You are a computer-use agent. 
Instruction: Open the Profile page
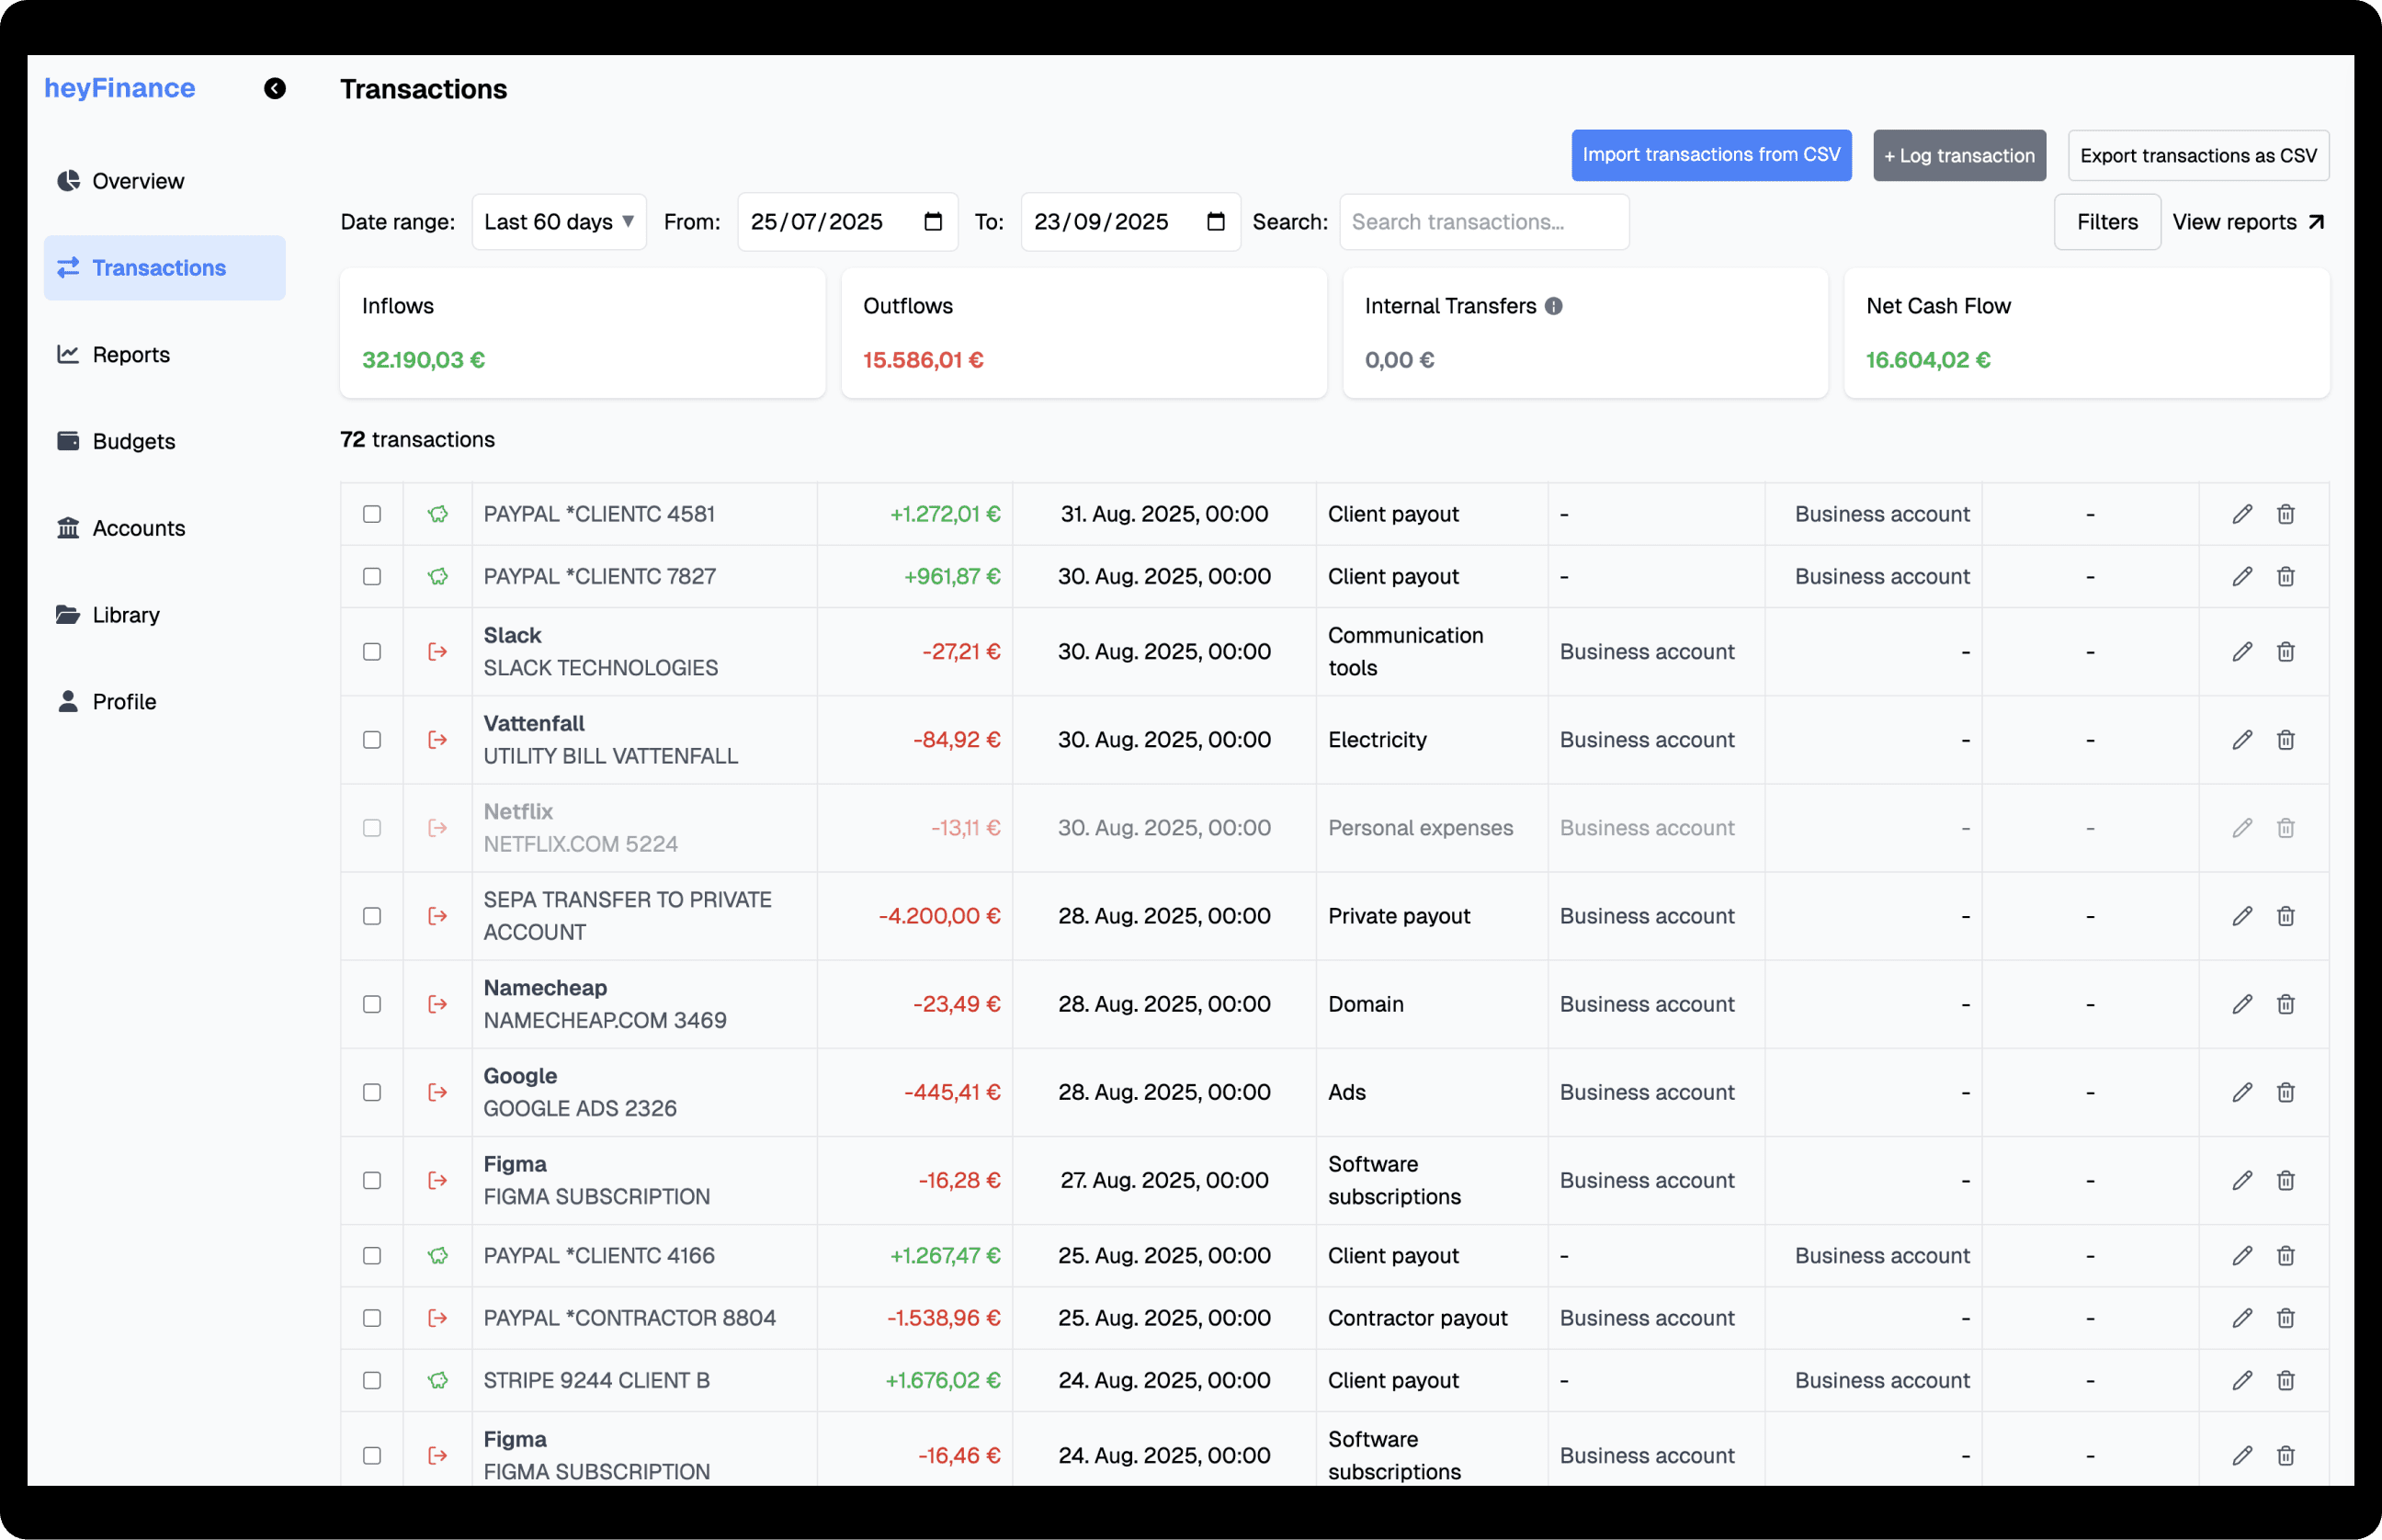pos(165,702)
